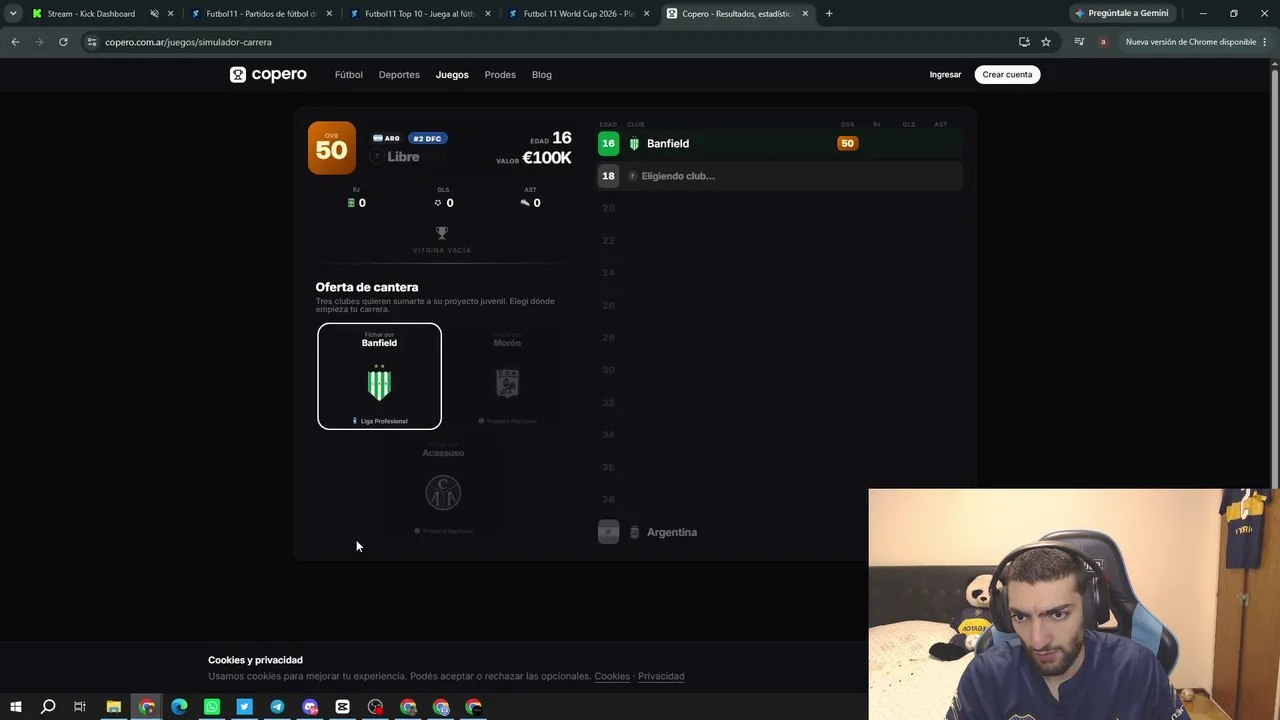Switch to Futbol11 Partidos de fútbol tab
Viewport: 1280px width, 720px height.
pos(262,14)
